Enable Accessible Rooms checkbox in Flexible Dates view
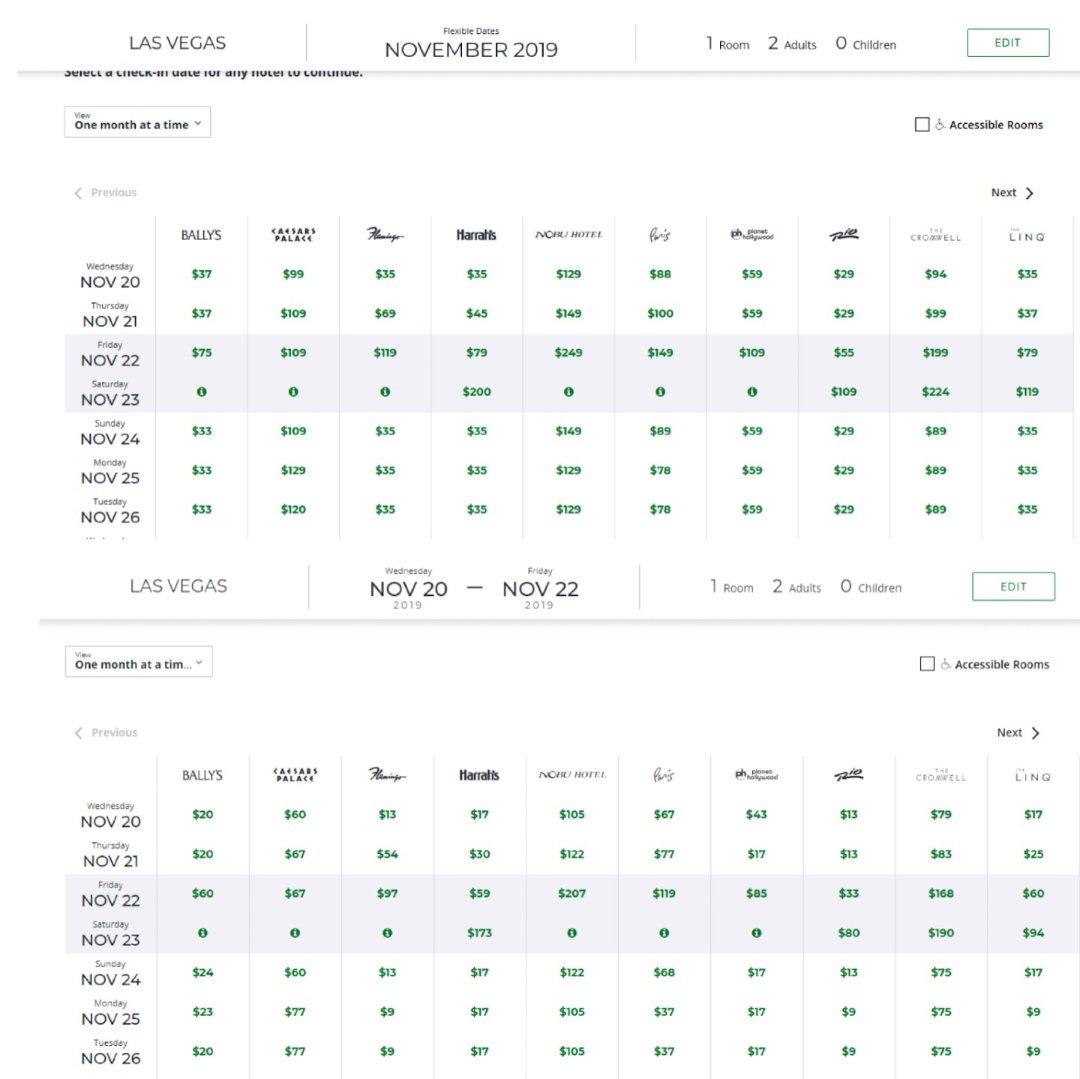The width and height of the screenshot is (1080, 1079). point(922,125)
